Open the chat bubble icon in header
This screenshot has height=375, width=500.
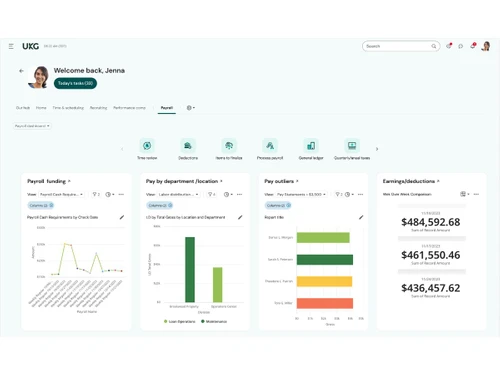coord(461,46)
